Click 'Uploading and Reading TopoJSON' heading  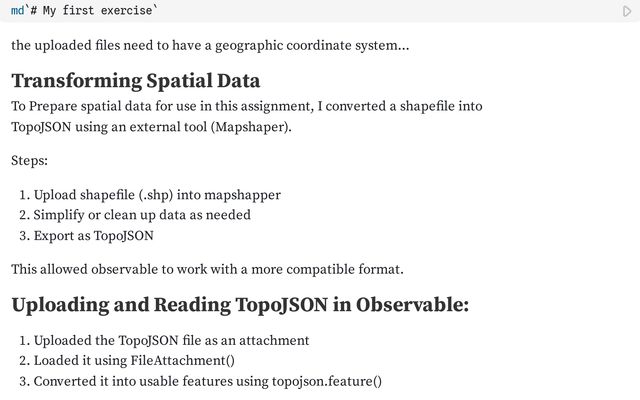pos(239,305)
